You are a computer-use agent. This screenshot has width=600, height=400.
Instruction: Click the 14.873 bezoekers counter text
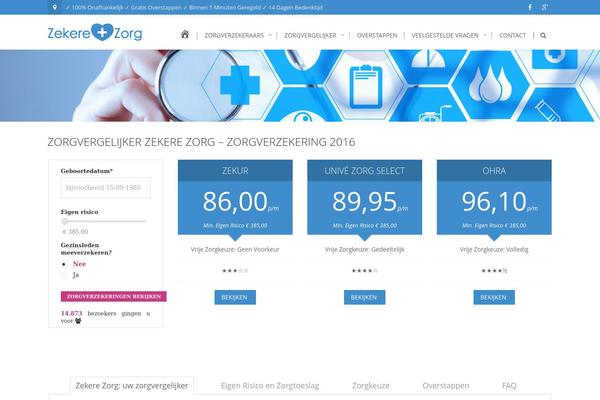pyautogui.click(x=105, y=317)
